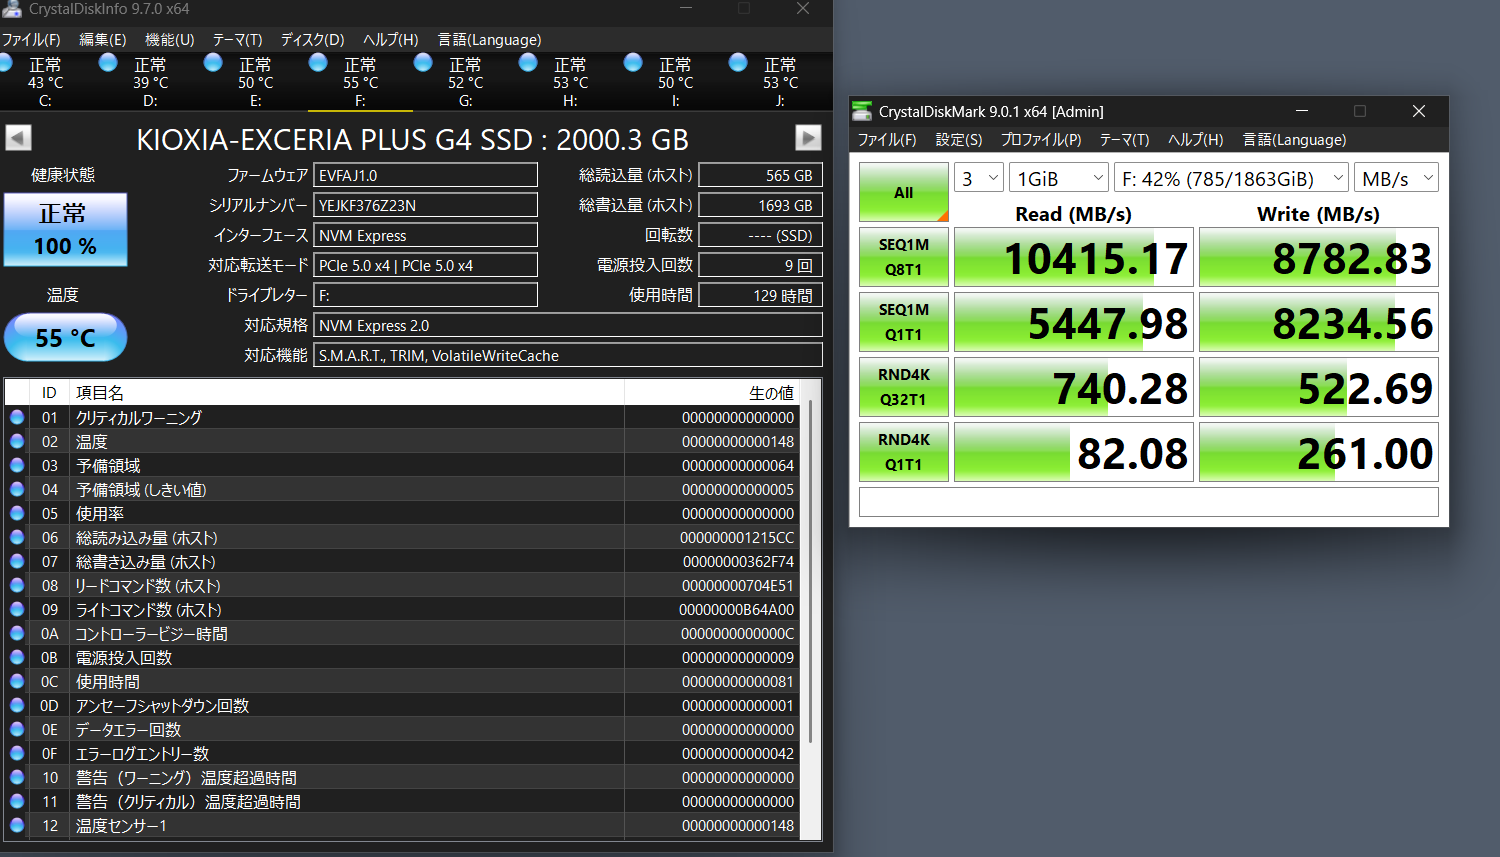Click power-on hours value 129 時間
The width and height of the screenshot is (1500, 857).
760,295
